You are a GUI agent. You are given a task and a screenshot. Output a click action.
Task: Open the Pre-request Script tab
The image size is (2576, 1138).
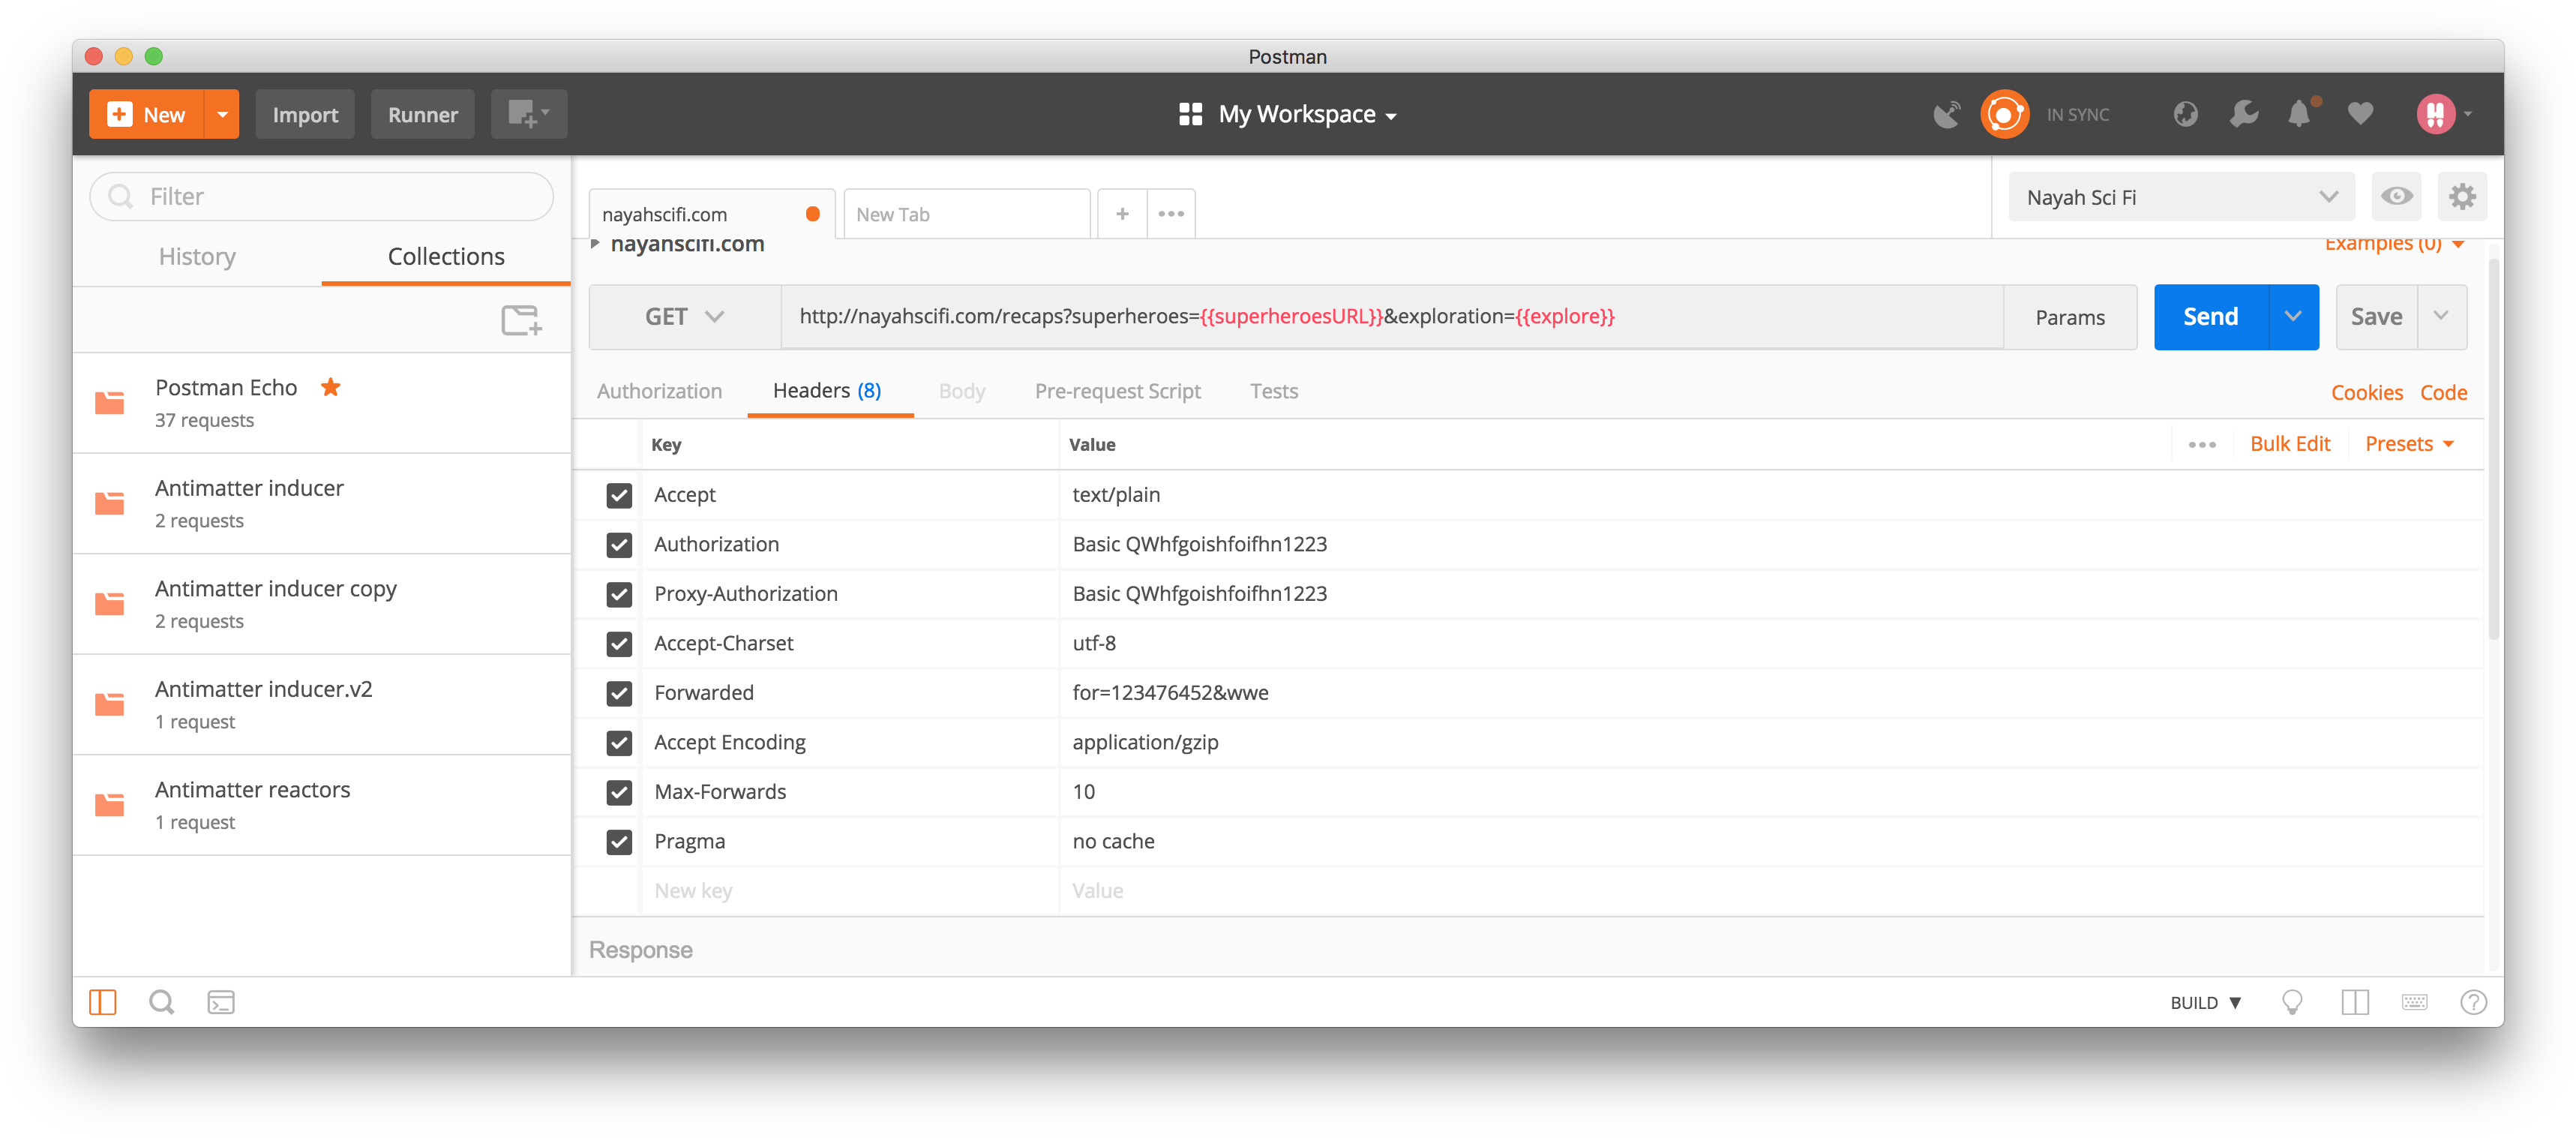tap(1117, 391)
